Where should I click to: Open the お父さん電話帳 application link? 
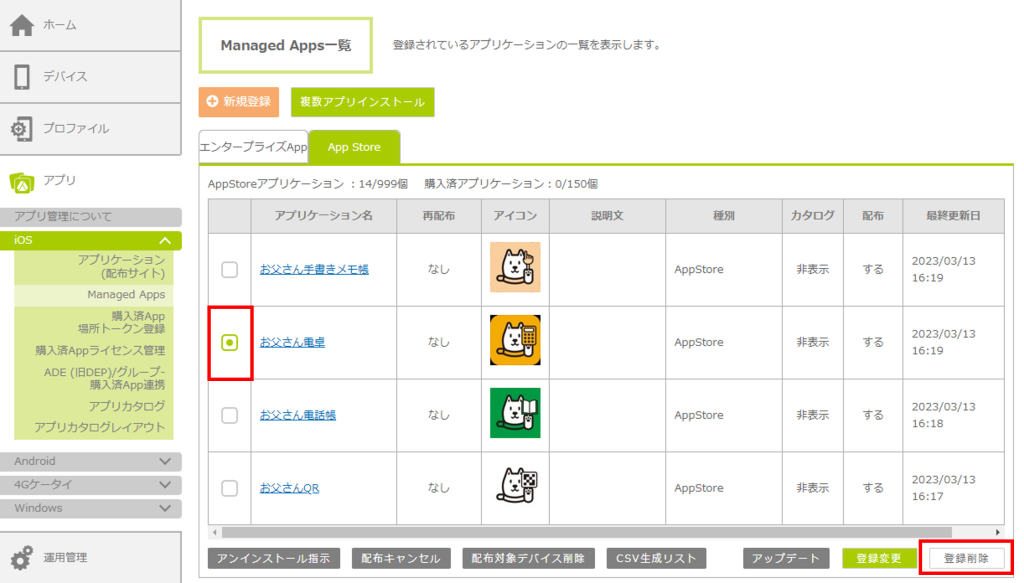pos(298,415)
